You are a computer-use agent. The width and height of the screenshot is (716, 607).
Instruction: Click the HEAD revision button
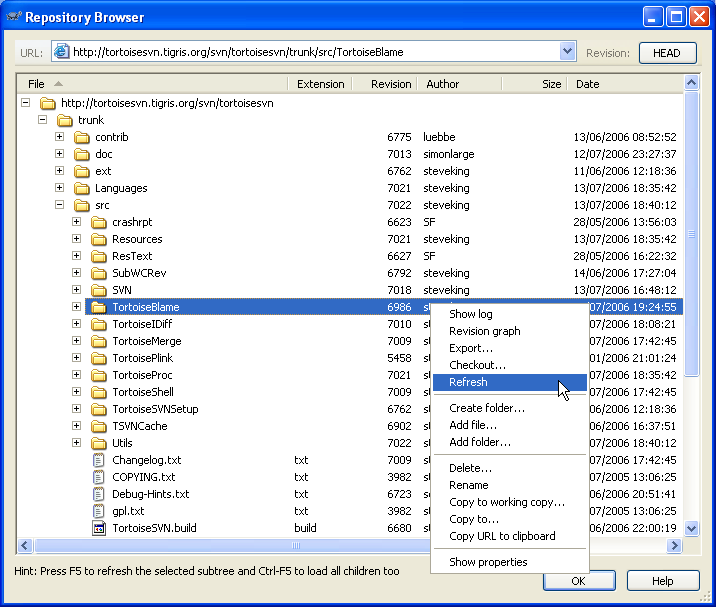click(668, 53)
